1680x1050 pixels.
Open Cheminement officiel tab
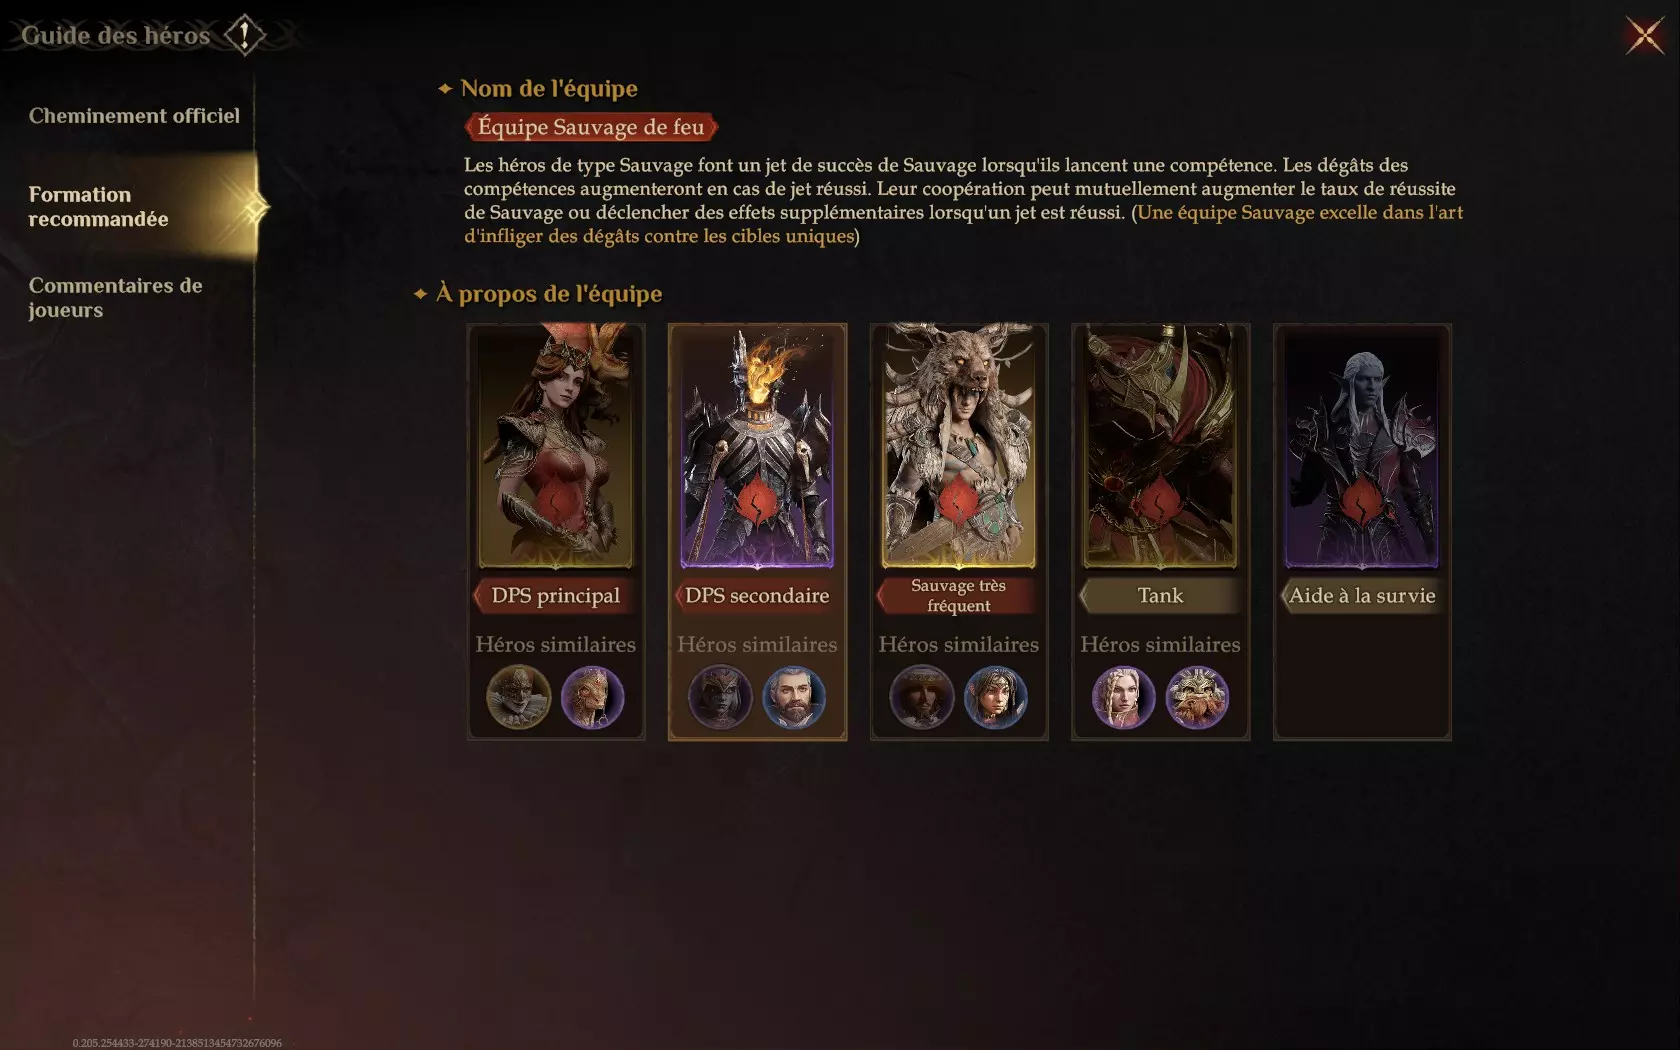coord(134,116)
